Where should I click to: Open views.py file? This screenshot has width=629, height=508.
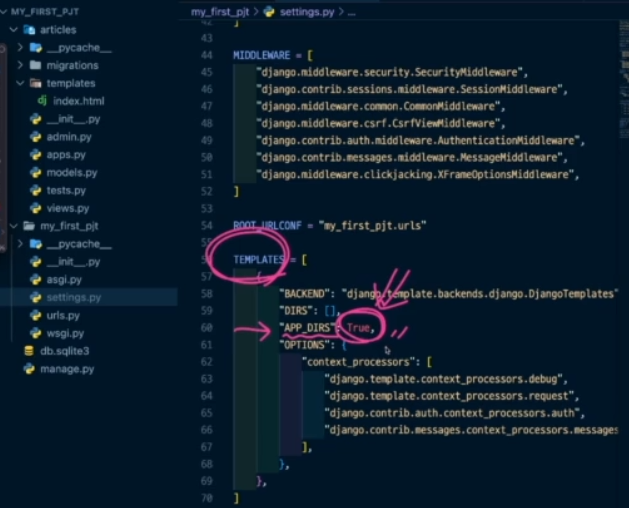pyautogui.click(x=68, y=208)
